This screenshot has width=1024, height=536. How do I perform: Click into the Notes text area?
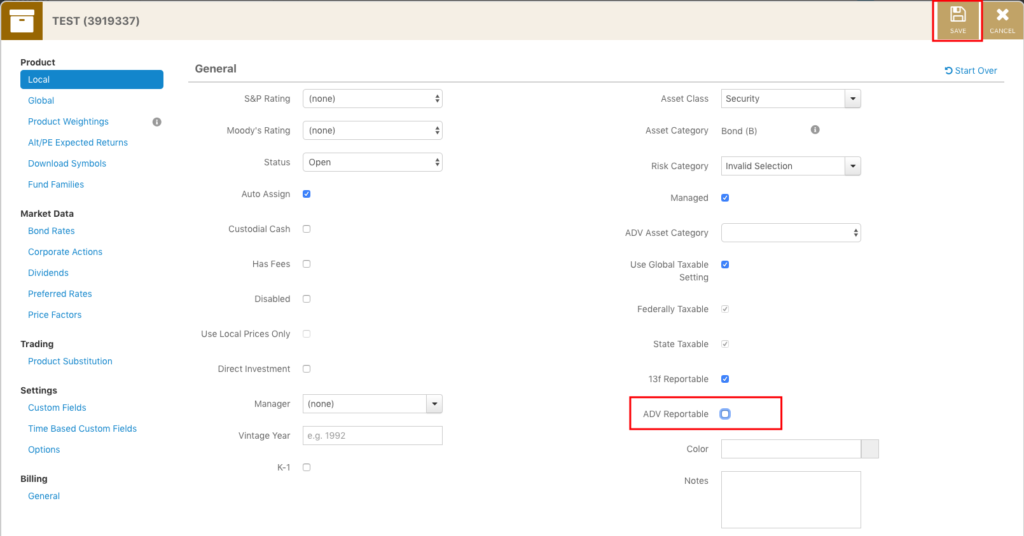tap(791, 500)
